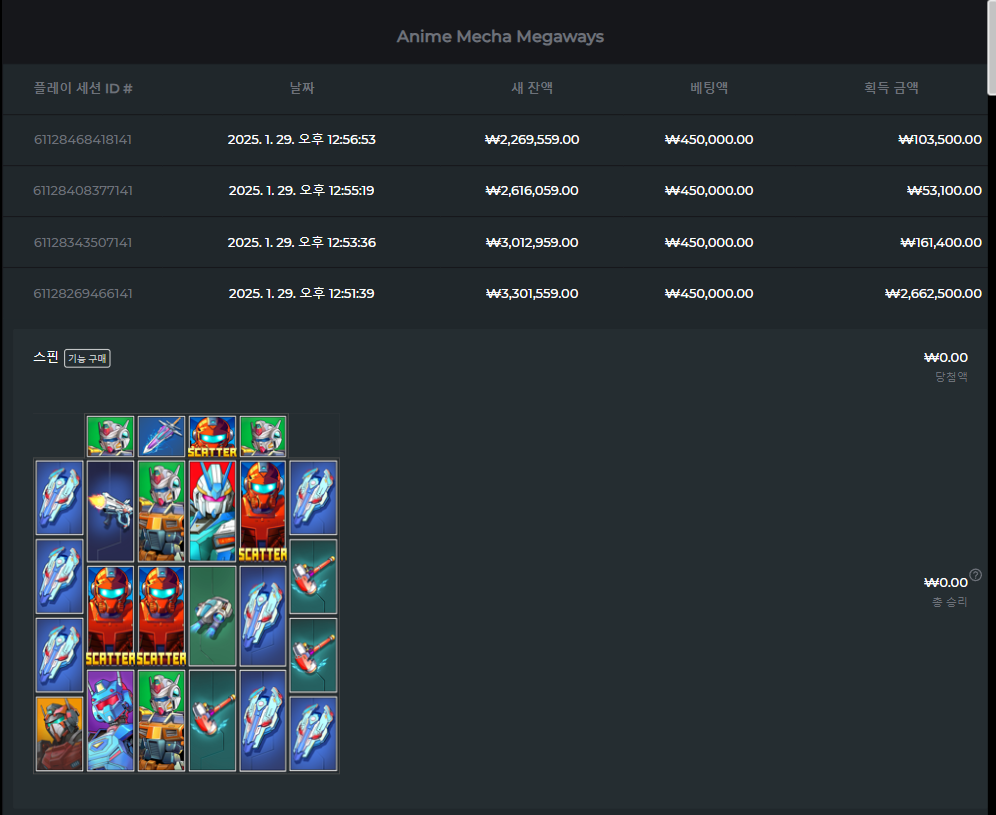
Task: Click the date 2025. 1. 29. 오후 12:56:53
Action: (302, 139)
